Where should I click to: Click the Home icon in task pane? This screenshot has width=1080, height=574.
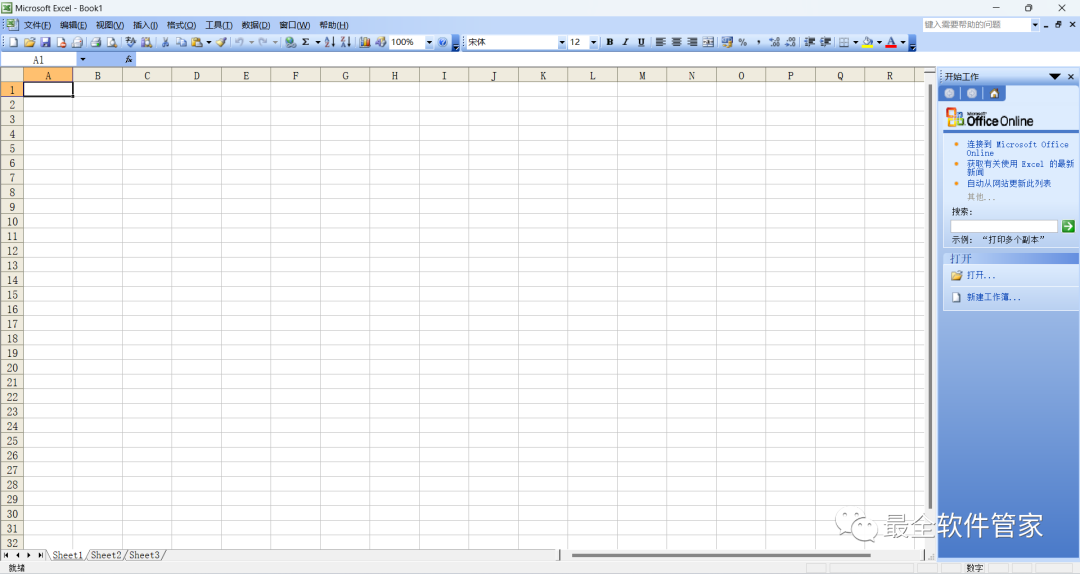pos(994,93)
